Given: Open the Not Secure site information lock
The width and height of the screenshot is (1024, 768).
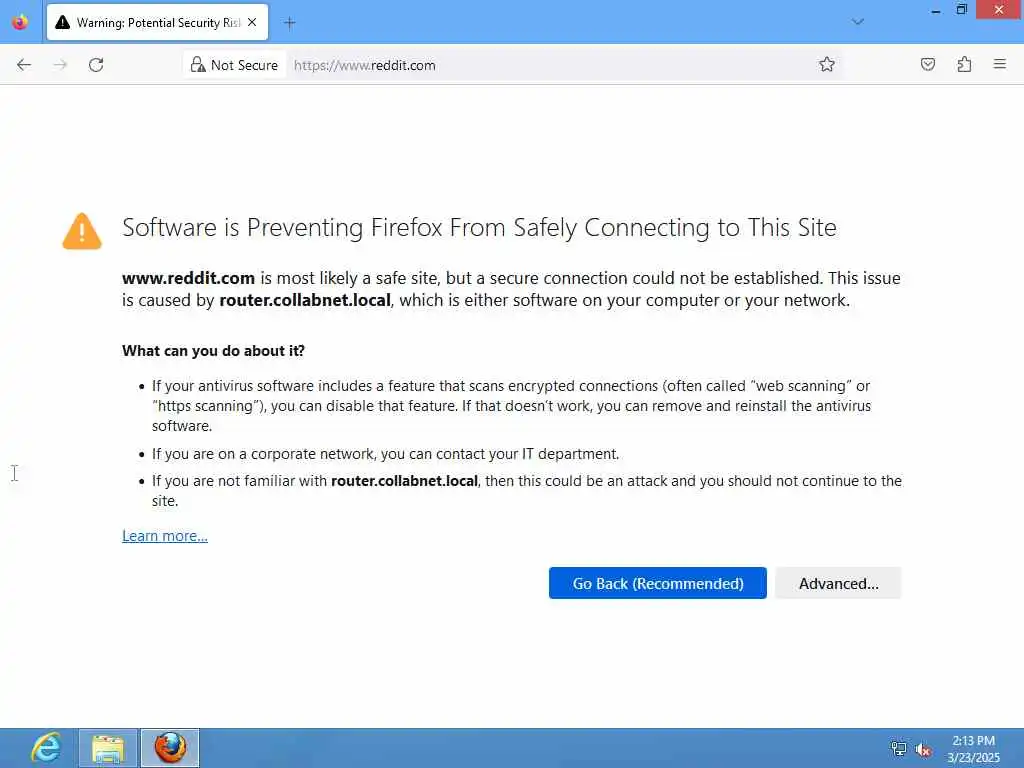Looking at the screenshot, I should tap(234, 65).
